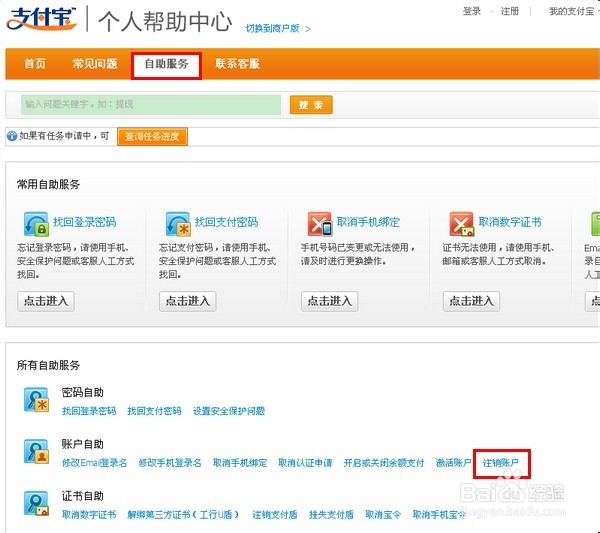
Task: Click the 常用自助服务 section heading
Action: click(48, 184)
